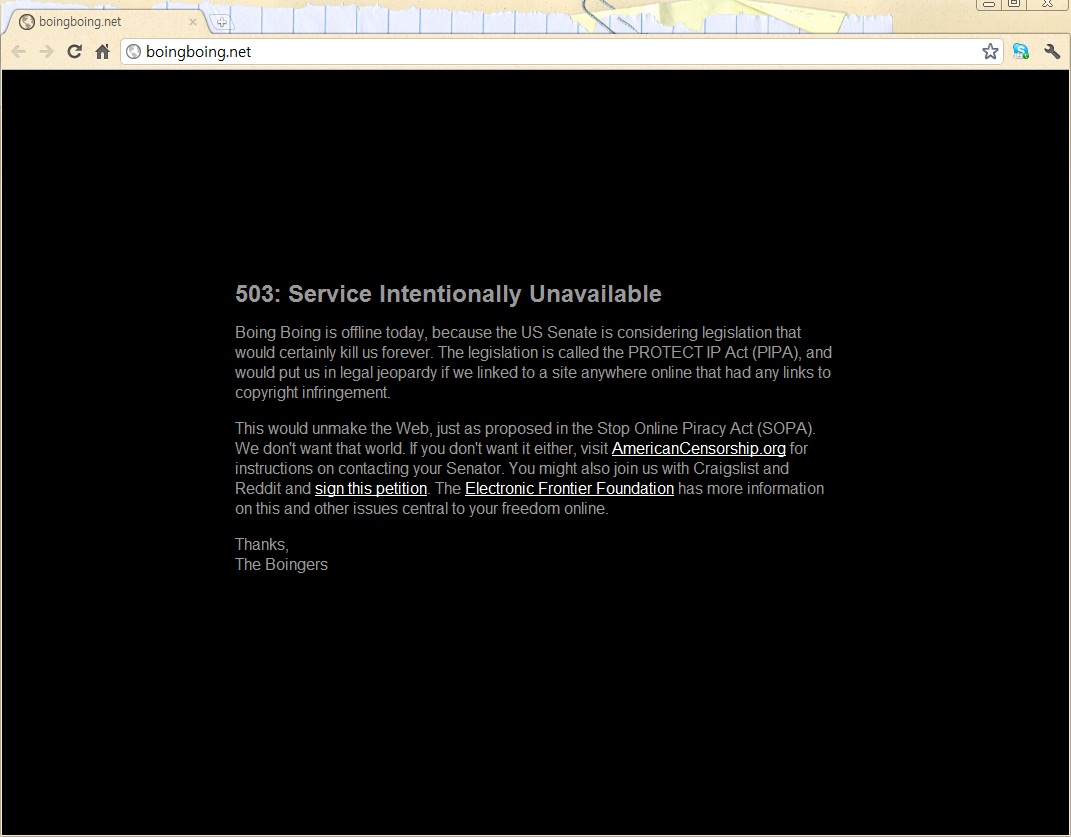
Task: Click the Skype extension icon
Action: [x=1020, y=52]
